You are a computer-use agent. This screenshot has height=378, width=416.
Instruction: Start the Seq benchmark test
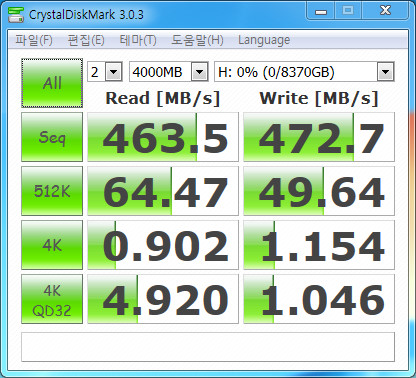[52, 137]
